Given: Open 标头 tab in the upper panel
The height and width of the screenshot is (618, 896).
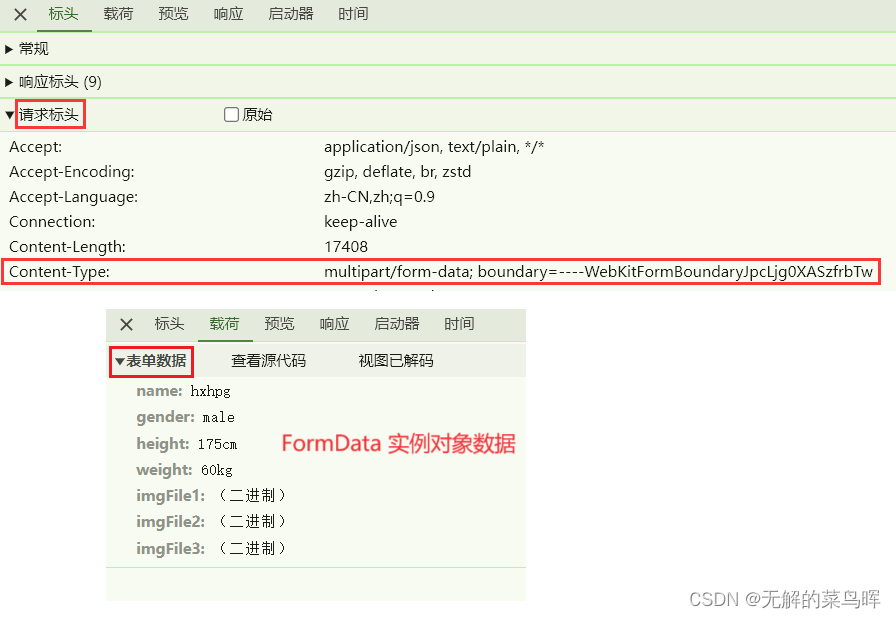Looking at the screenshot, I should [63, 14].
